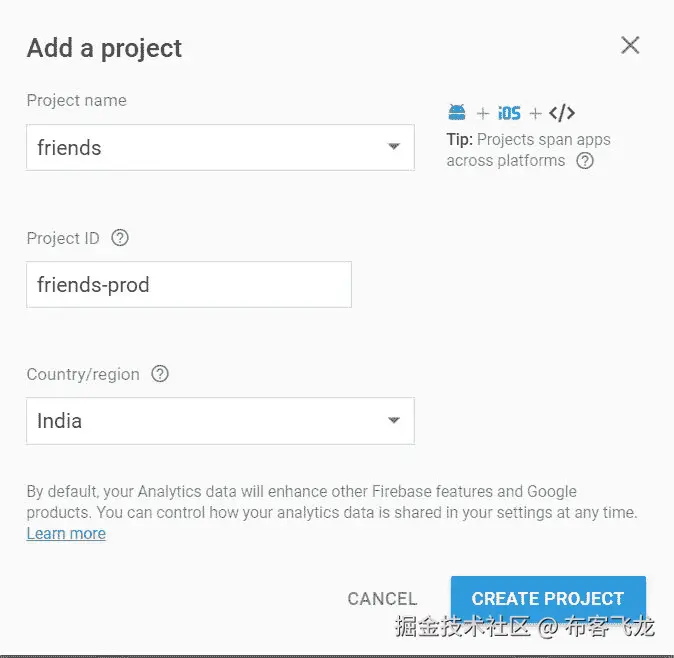Expand the Project name dropdown arrow
This screenshot has height=658, width=674.
coord(393,148)
